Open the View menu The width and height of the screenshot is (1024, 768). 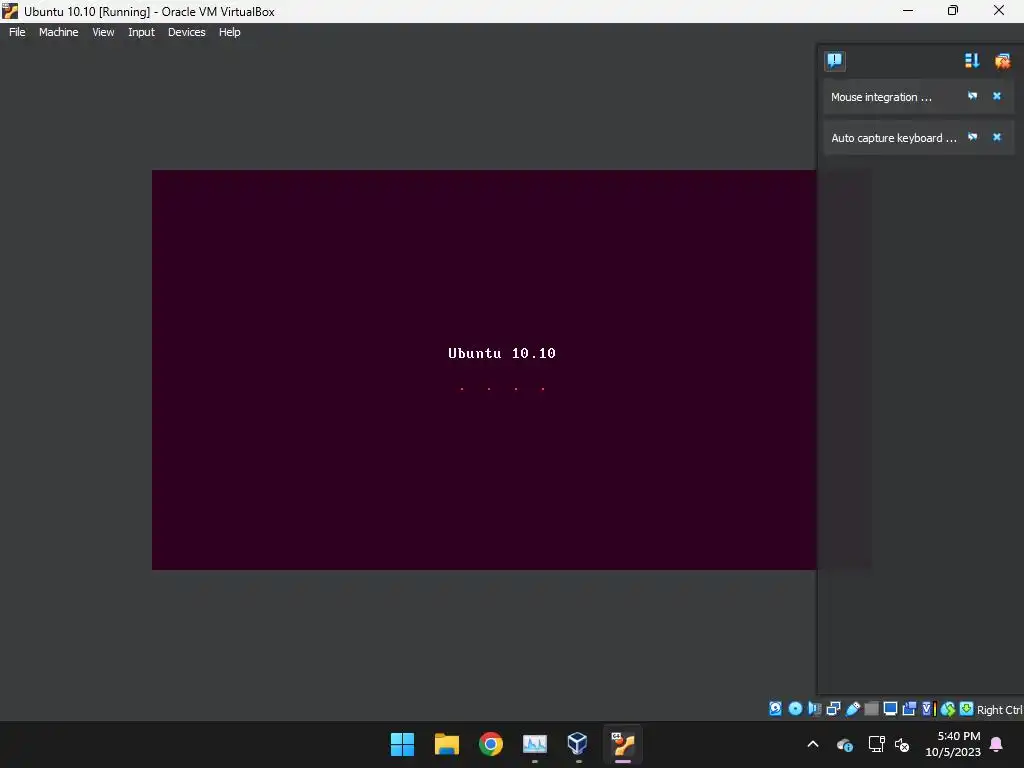click(103, 32)
